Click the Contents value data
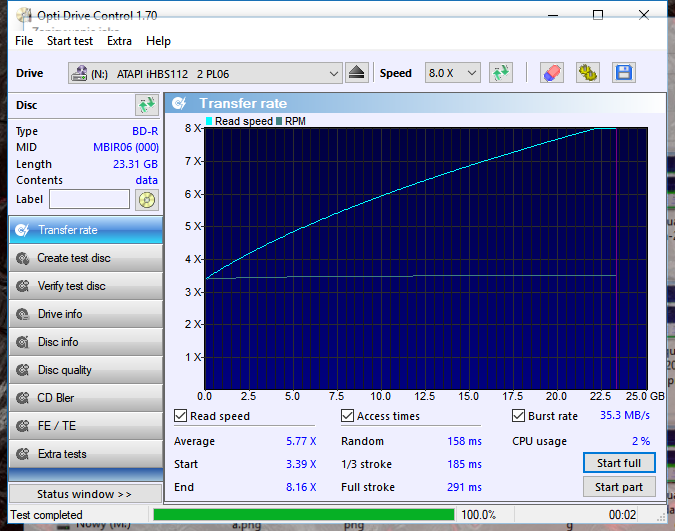This screenshot has width=675, height=531. pyautogui.click(x=146, y=180)
